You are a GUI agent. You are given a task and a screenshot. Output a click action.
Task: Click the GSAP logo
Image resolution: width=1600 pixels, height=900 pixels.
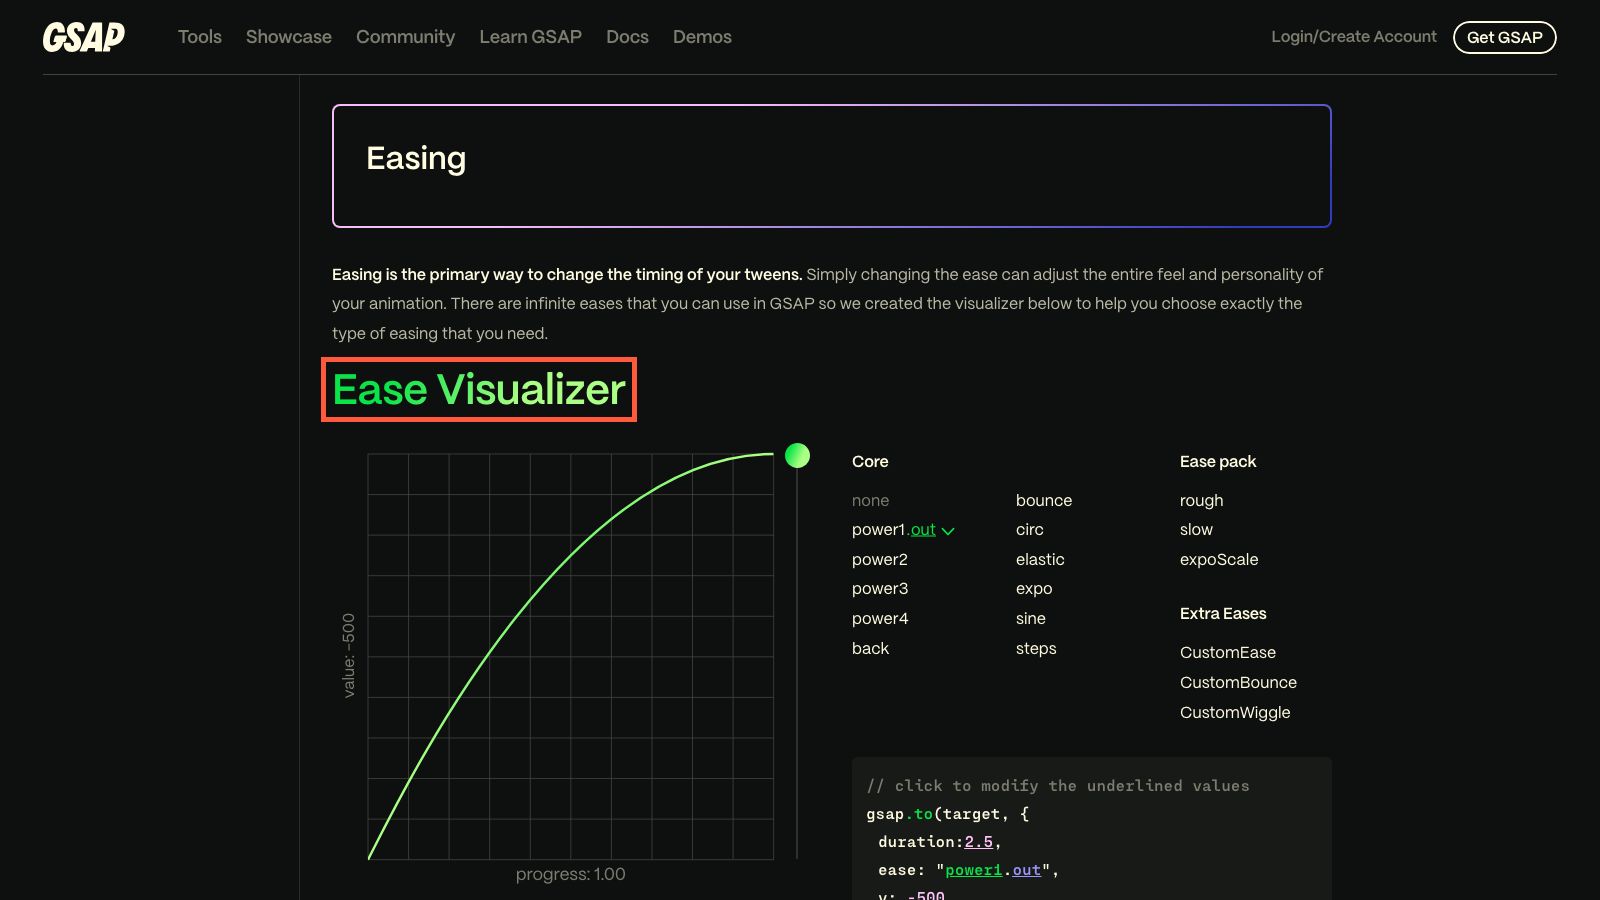tap(84, 37)
